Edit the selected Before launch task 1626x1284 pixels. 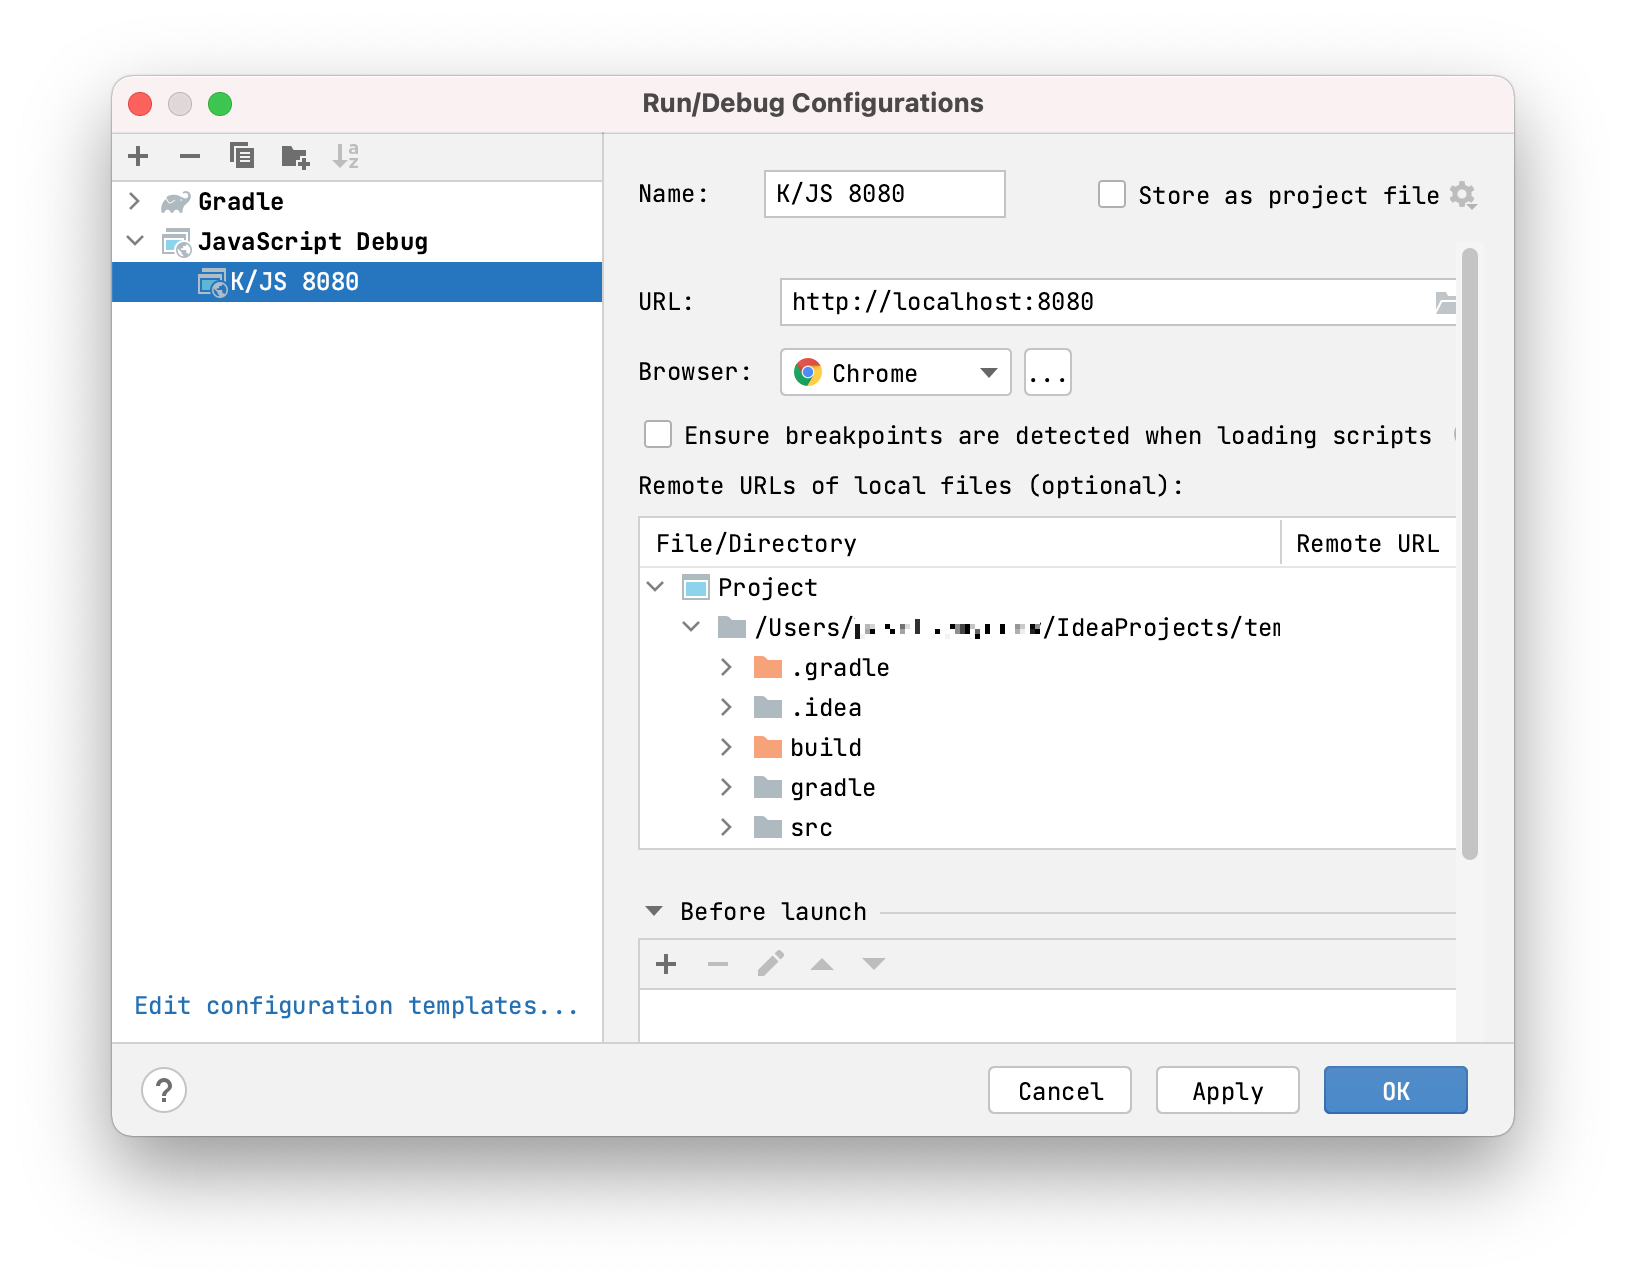(770, 964)
